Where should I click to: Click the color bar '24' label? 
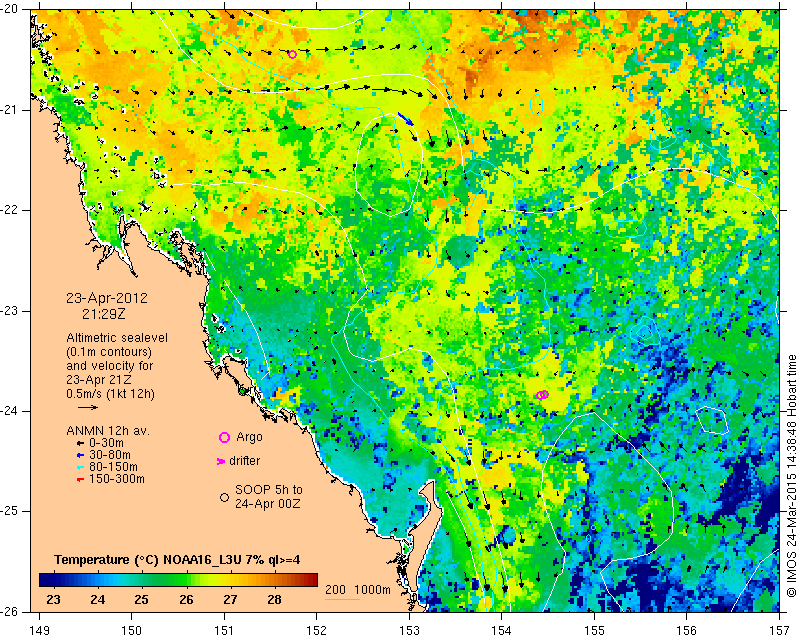pyautogui.click(x=97, y=600)
